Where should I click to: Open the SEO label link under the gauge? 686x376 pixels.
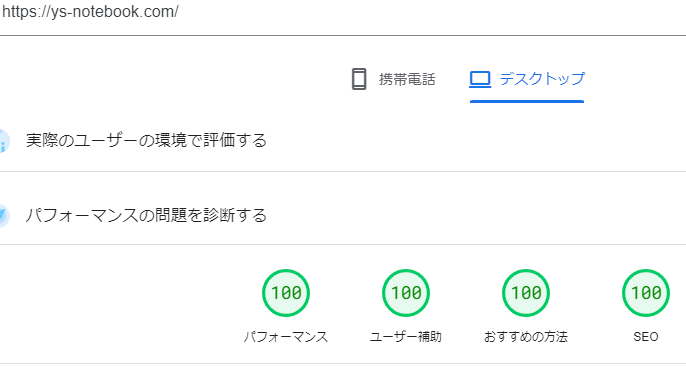tap(646, 337)
